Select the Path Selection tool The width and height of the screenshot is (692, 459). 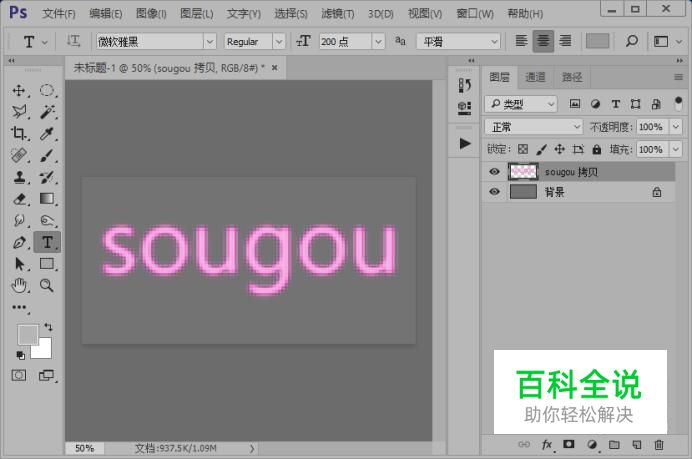pyautogui.click(x=19, y=264)
